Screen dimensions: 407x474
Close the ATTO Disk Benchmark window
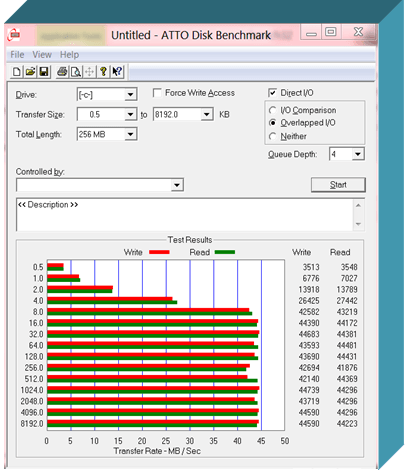tap(358, 32)
